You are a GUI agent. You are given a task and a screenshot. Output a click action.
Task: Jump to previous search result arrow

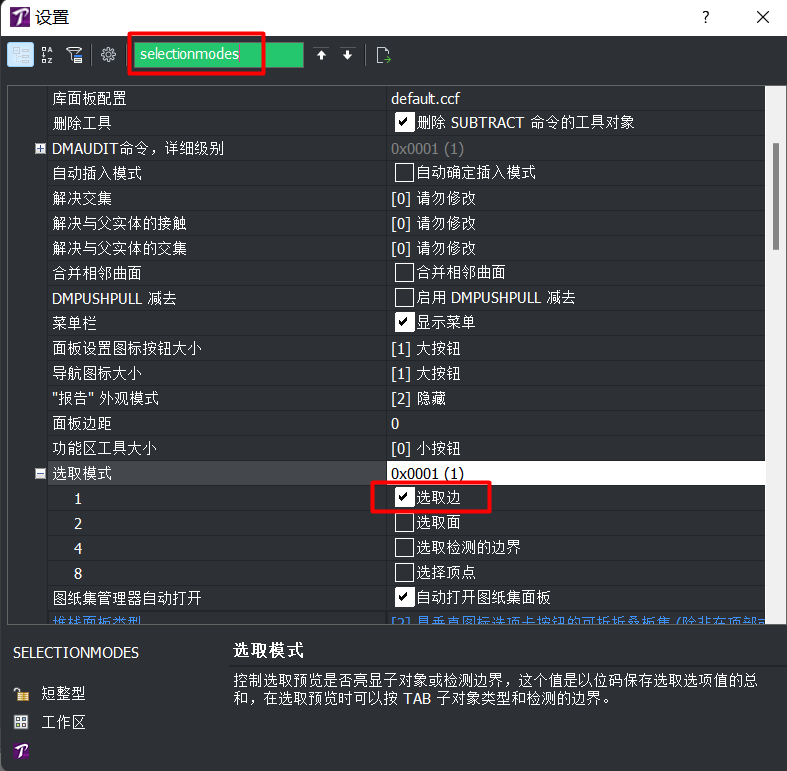pos(321,55)
